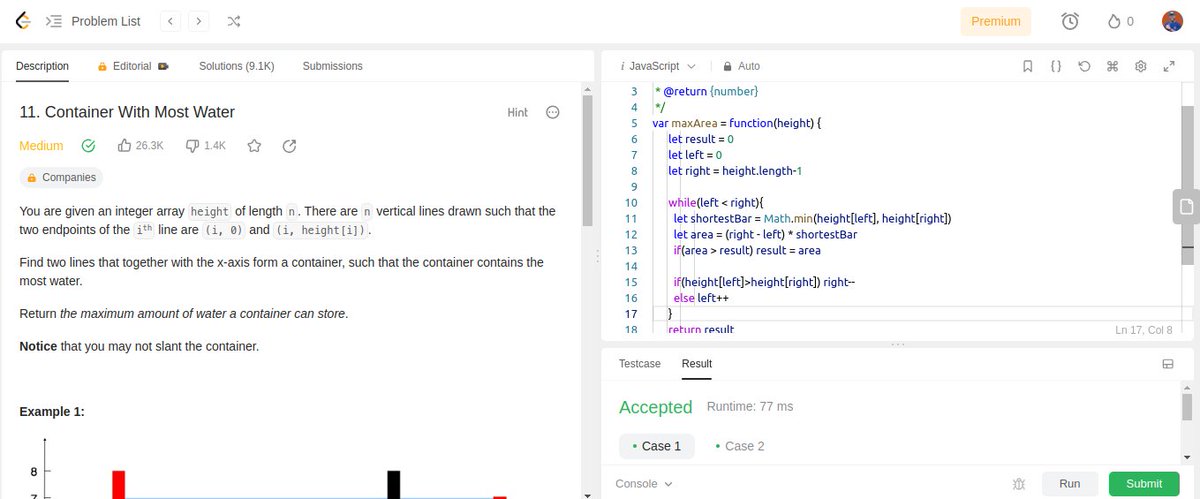Select Case 2 result
This screenshot has width=1200, height=499.
[741, 446]
